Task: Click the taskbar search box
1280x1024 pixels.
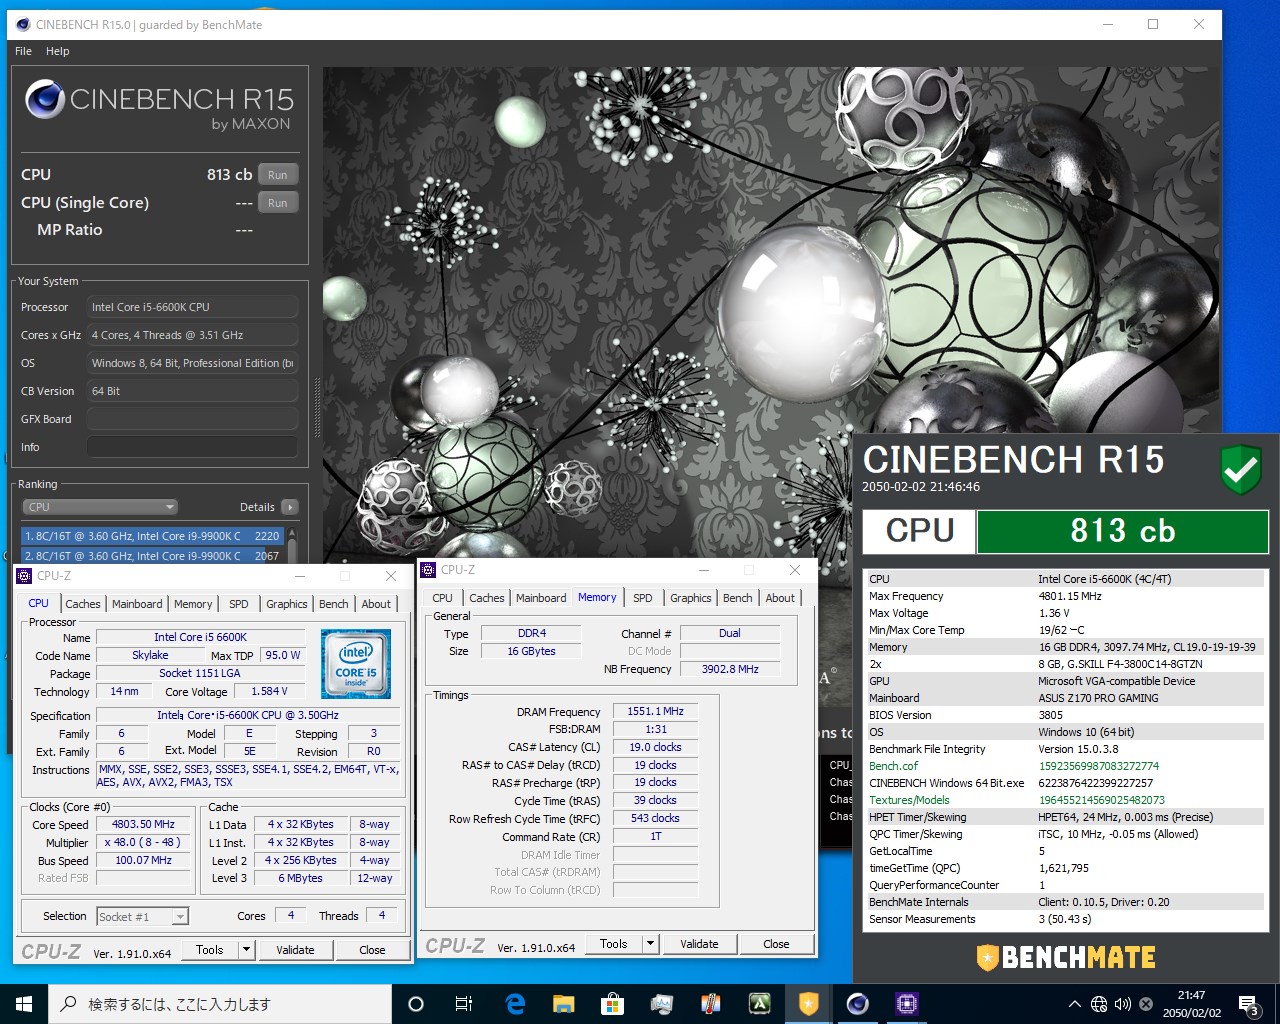Action: [x=220, y=1004]
